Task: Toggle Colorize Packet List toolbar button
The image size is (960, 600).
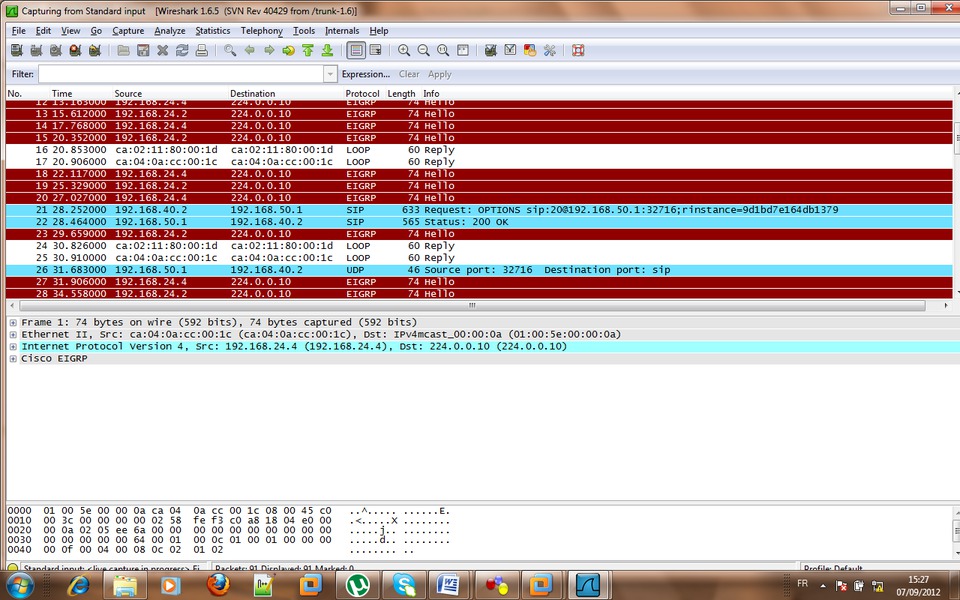Action: 356,50
